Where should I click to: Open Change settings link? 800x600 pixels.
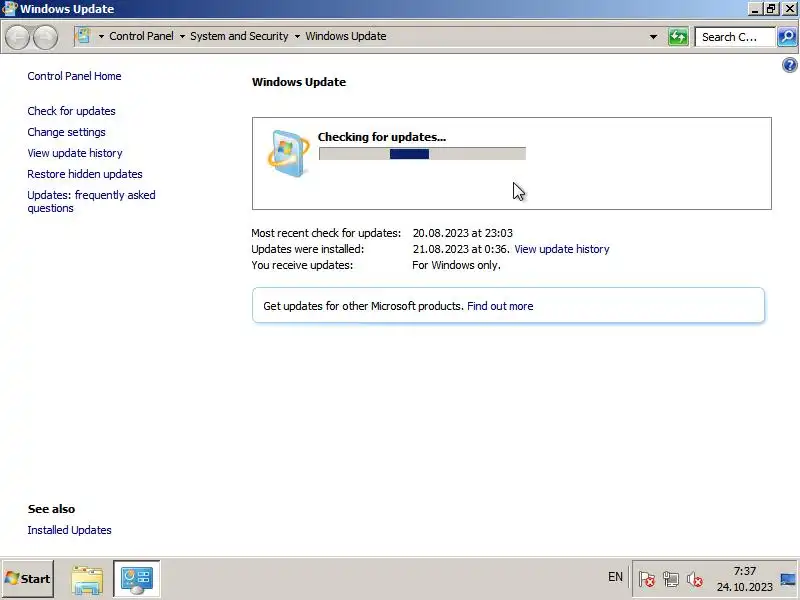[x=66, y=132]
